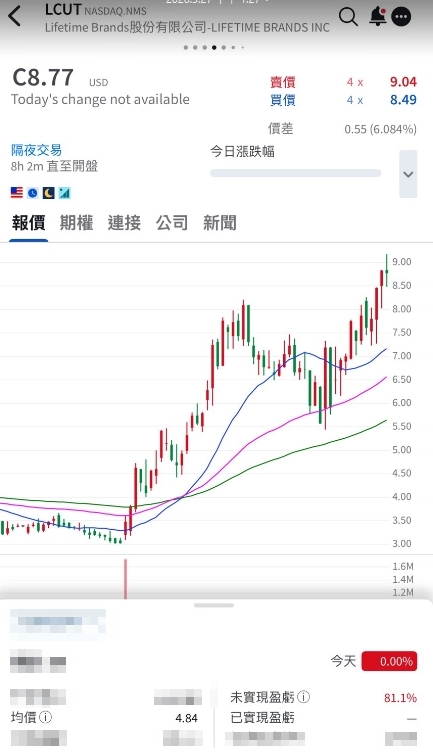Tap the moon overnight icon
This screenshot has height=753, width=433.
pyautogui.click(x=48, y=193)
